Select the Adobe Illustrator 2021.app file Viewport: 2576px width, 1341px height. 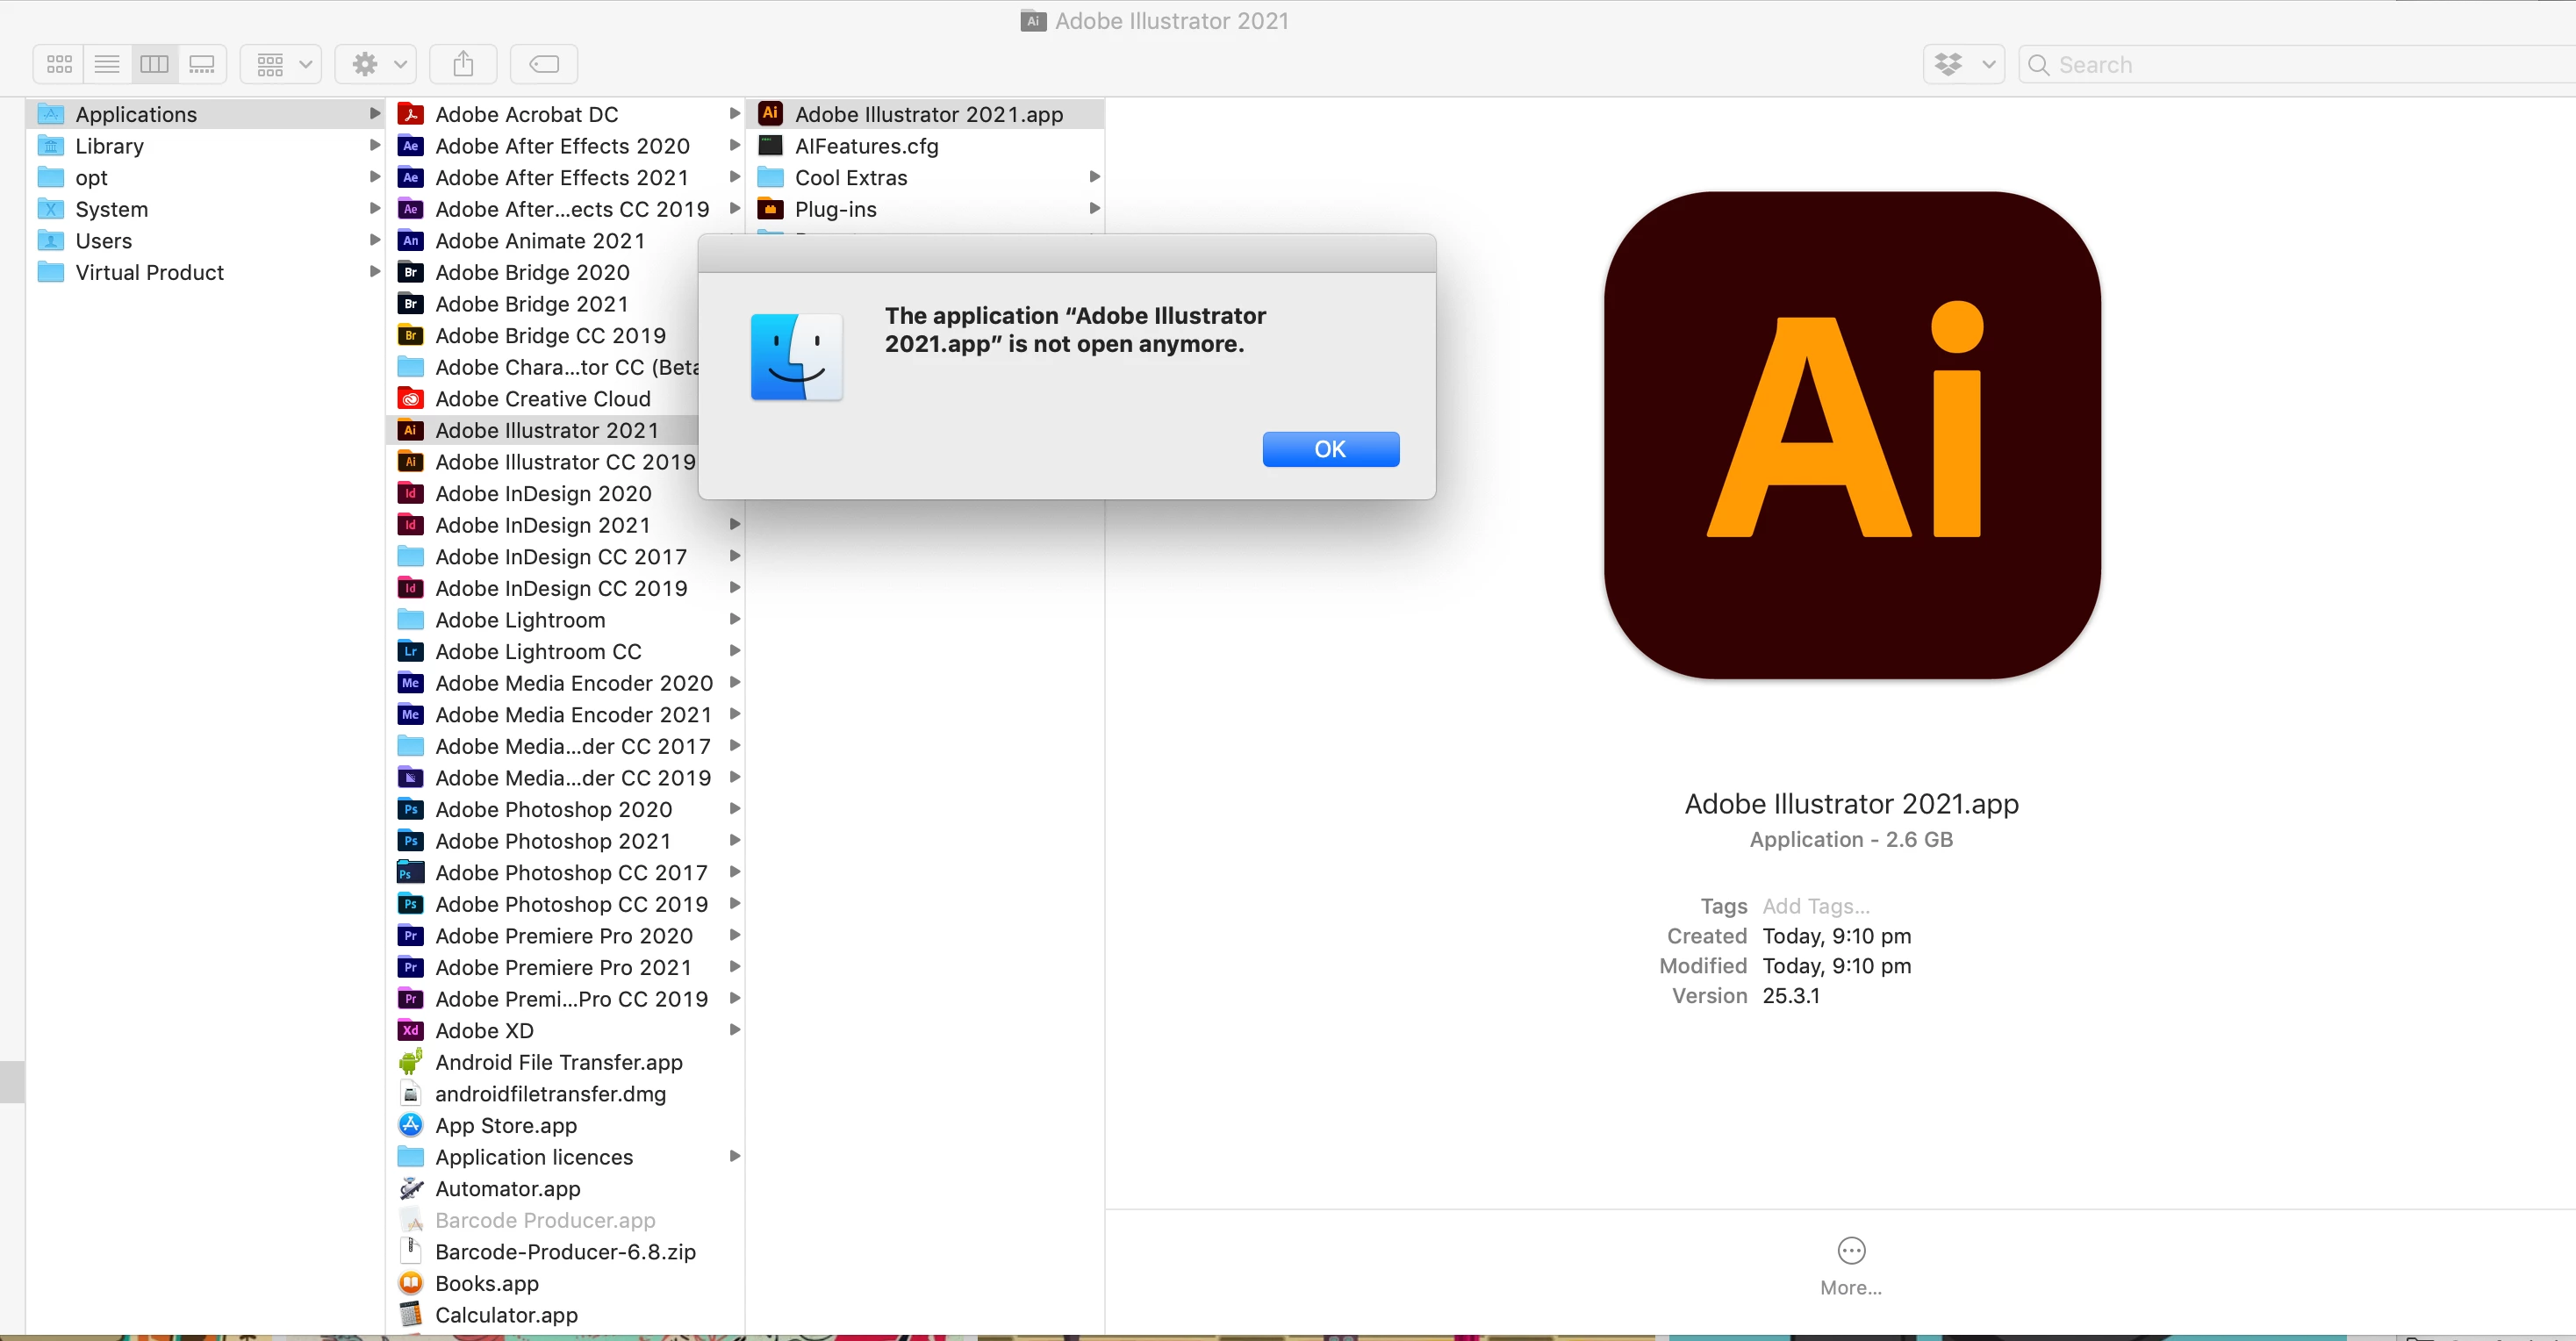click(x=928, y=114)
